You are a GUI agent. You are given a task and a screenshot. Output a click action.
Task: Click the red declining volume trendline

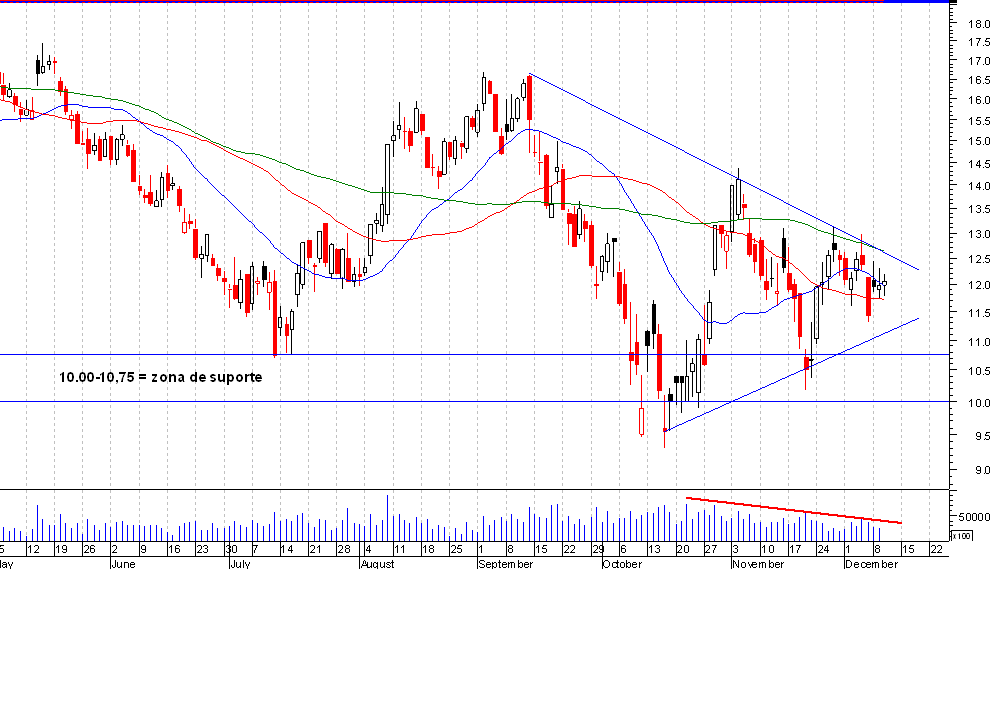pos(794,511)
